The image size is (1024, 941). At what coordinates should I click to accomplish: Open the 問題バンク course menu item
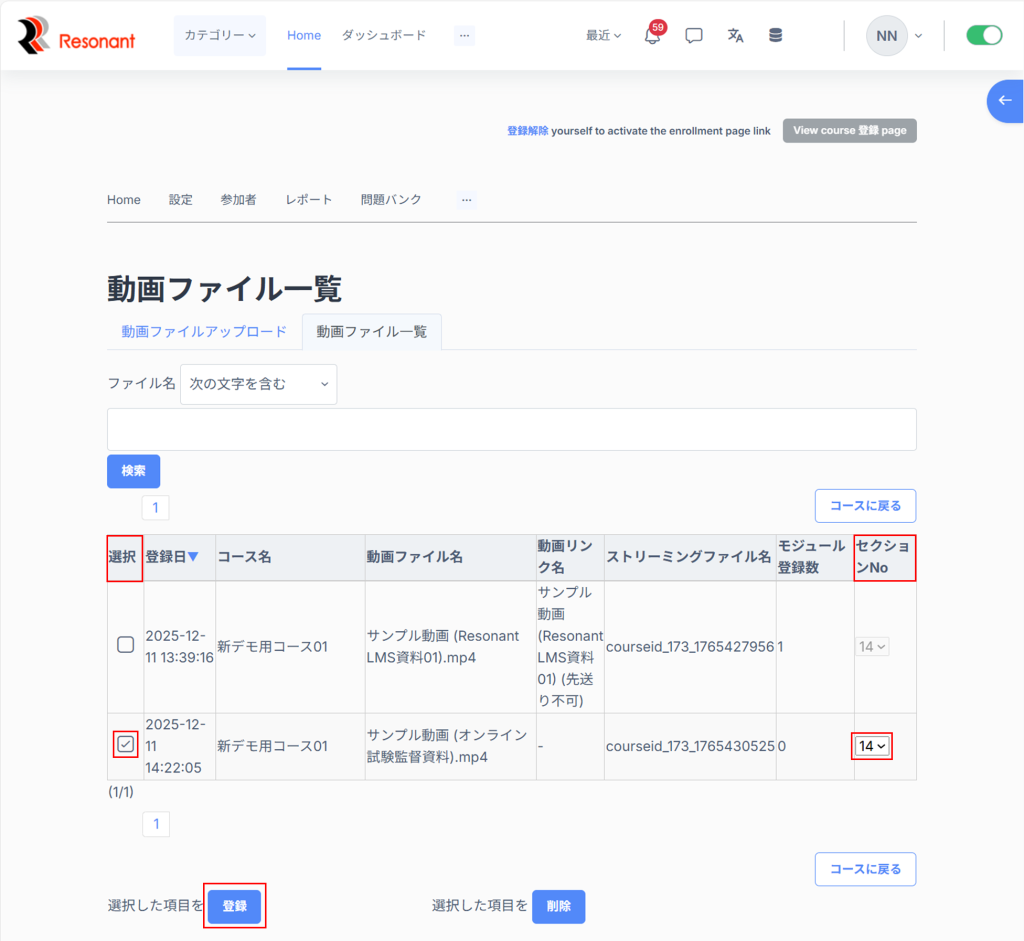pyautogui.click(x=391, y=200)
